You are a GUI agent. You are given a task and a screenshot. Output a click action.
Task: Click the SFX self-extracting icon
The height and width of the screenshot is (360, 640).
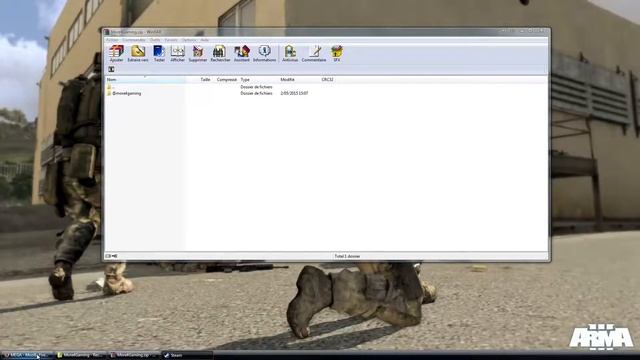(337, 53)
